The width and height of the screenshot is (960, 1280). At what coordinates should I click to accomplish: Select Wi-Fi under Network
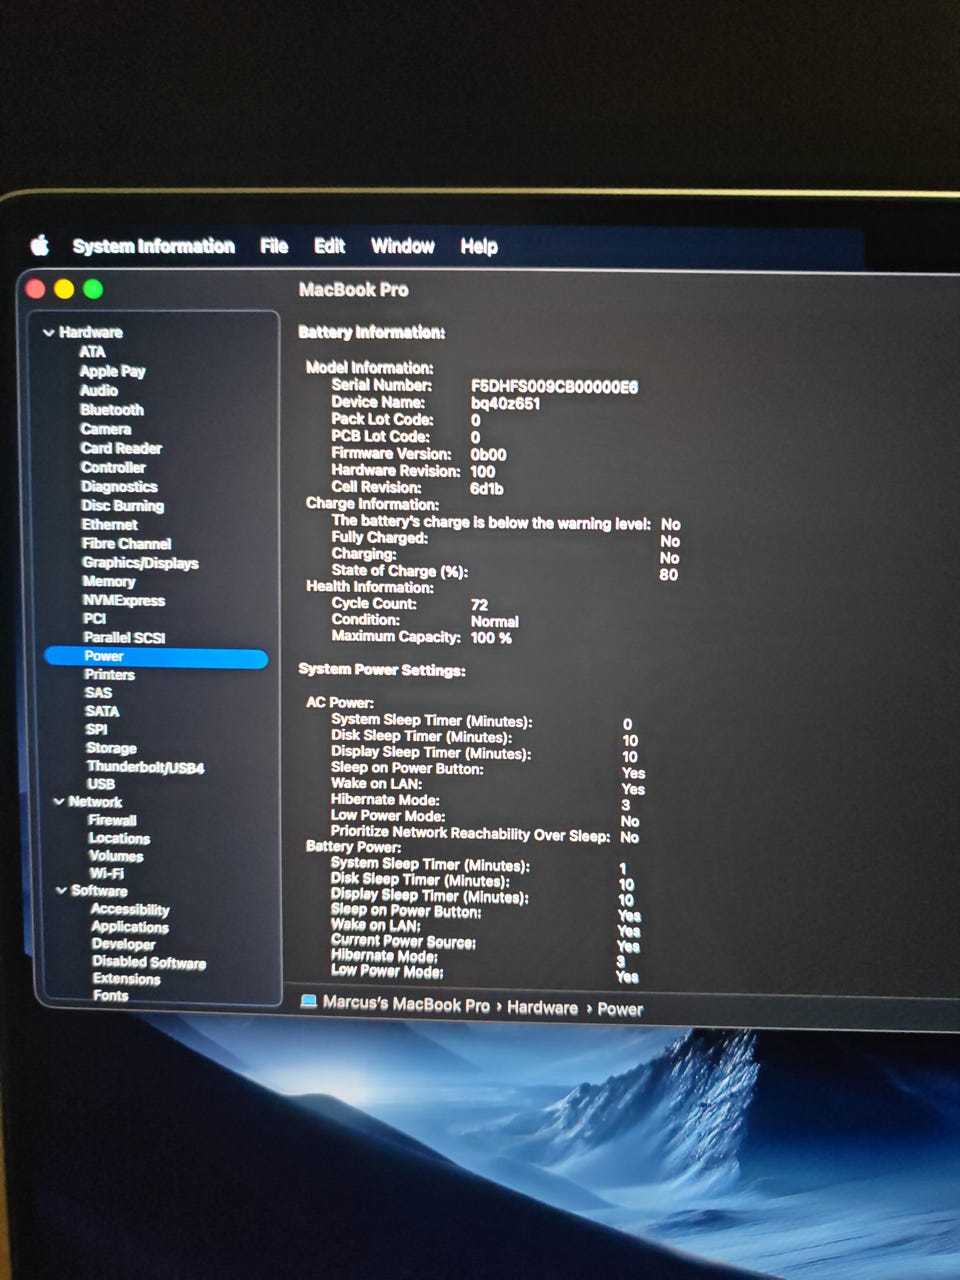[106, 873]
